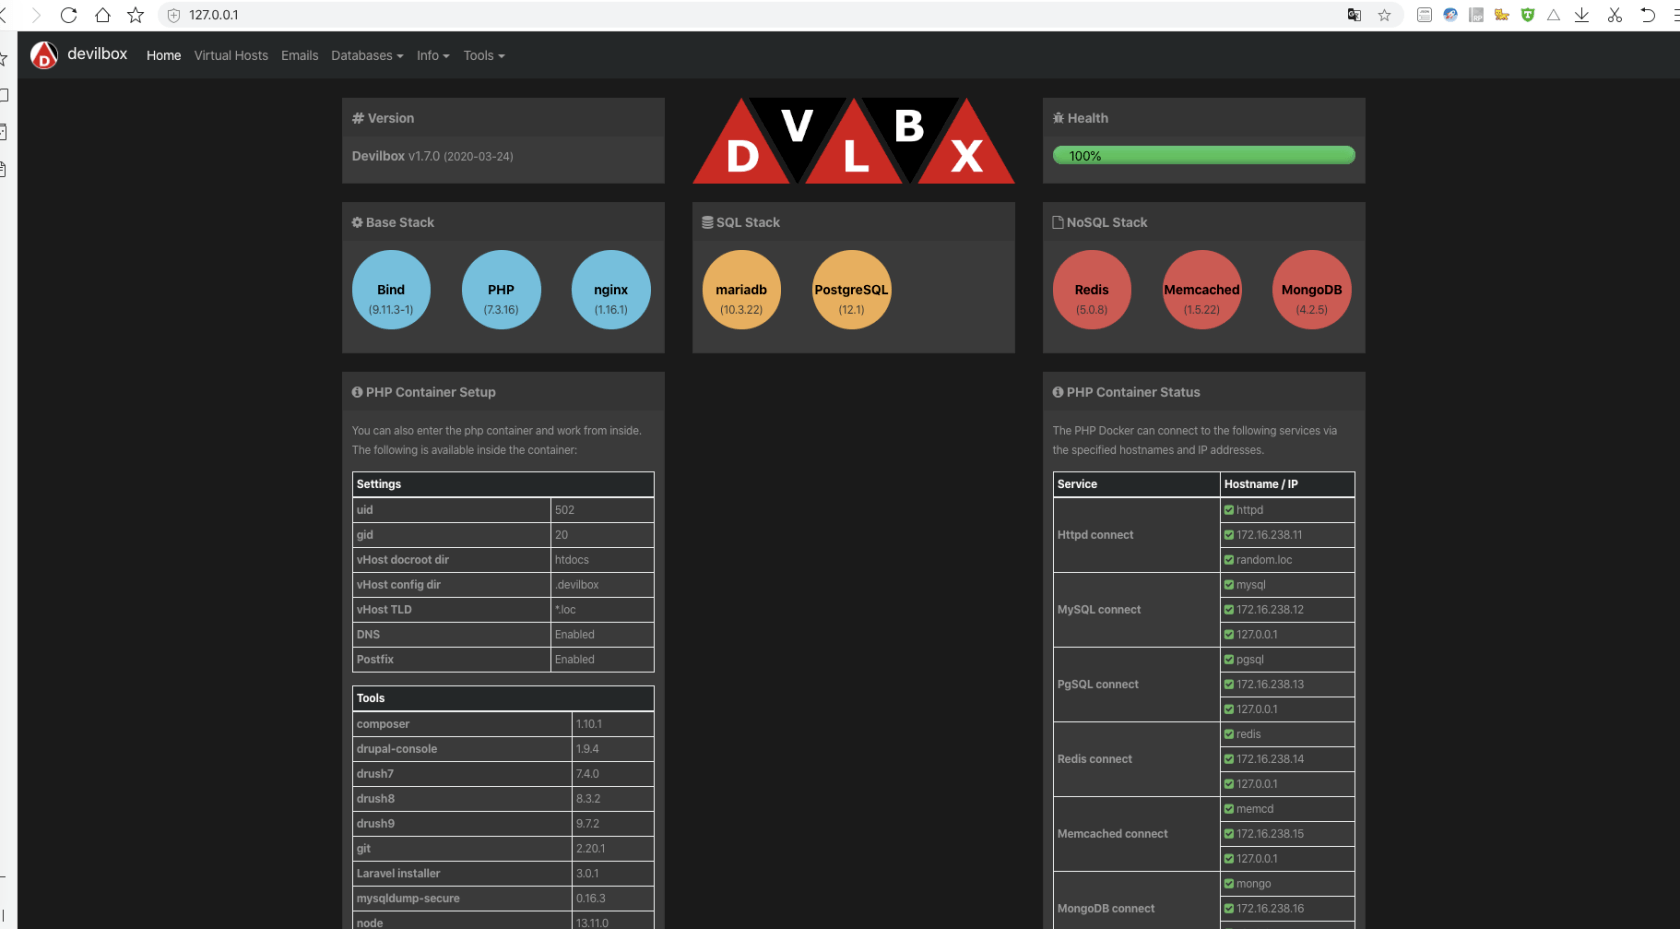1680x929 pixels.
Task: Click the Httpd connect service cell
Action: click(1137, 535)
